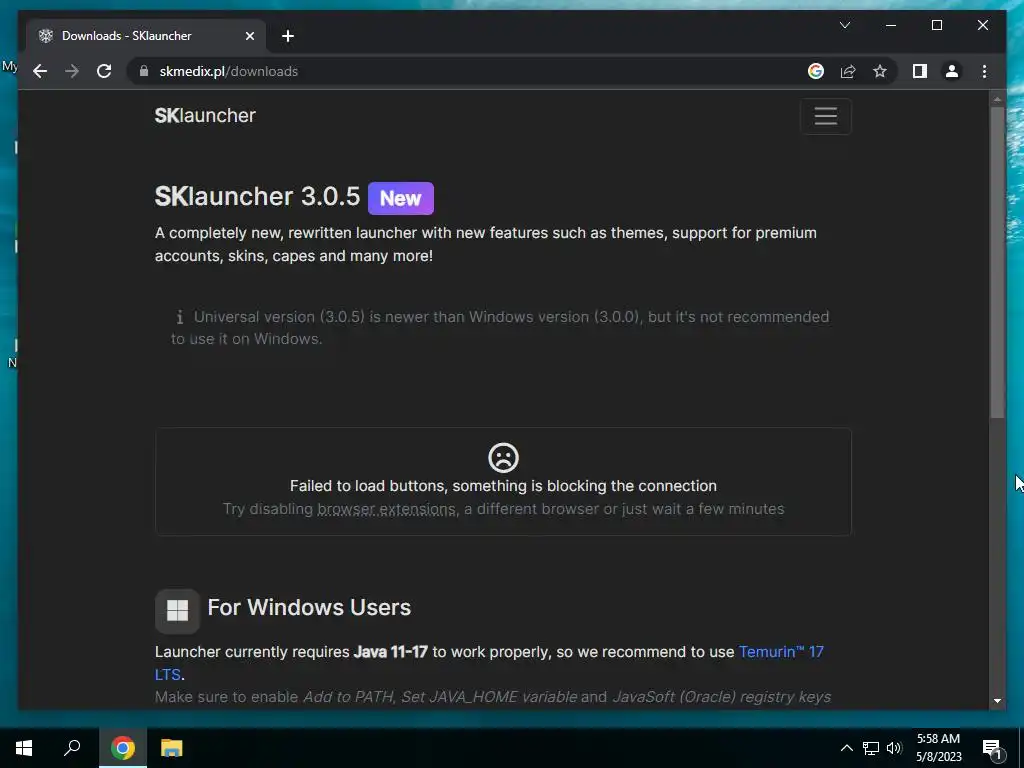This screenshot has height=768, width=1024.
Task: Click the scrollbar up arrow
Action: pyautogui.click(x=997, y=99)
